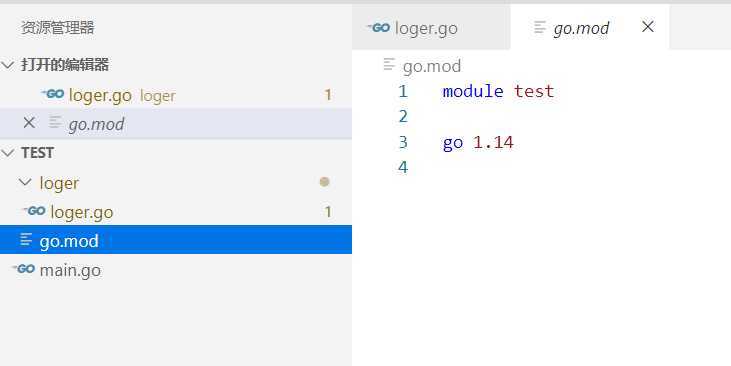Close go.mod in the open editors list
This screenshot has height=366, width=731.
(29, 123)
